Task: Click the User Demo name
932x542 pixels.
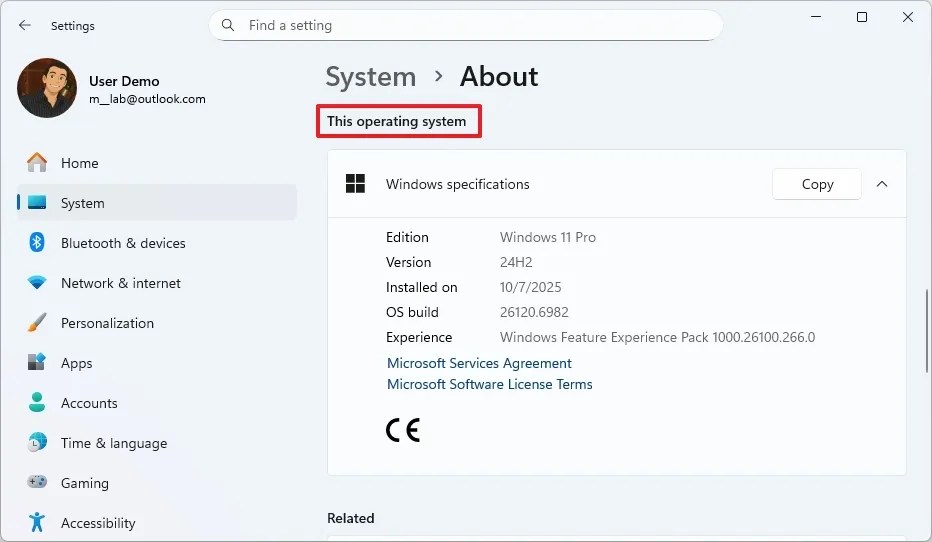Action: click(124, 81)
